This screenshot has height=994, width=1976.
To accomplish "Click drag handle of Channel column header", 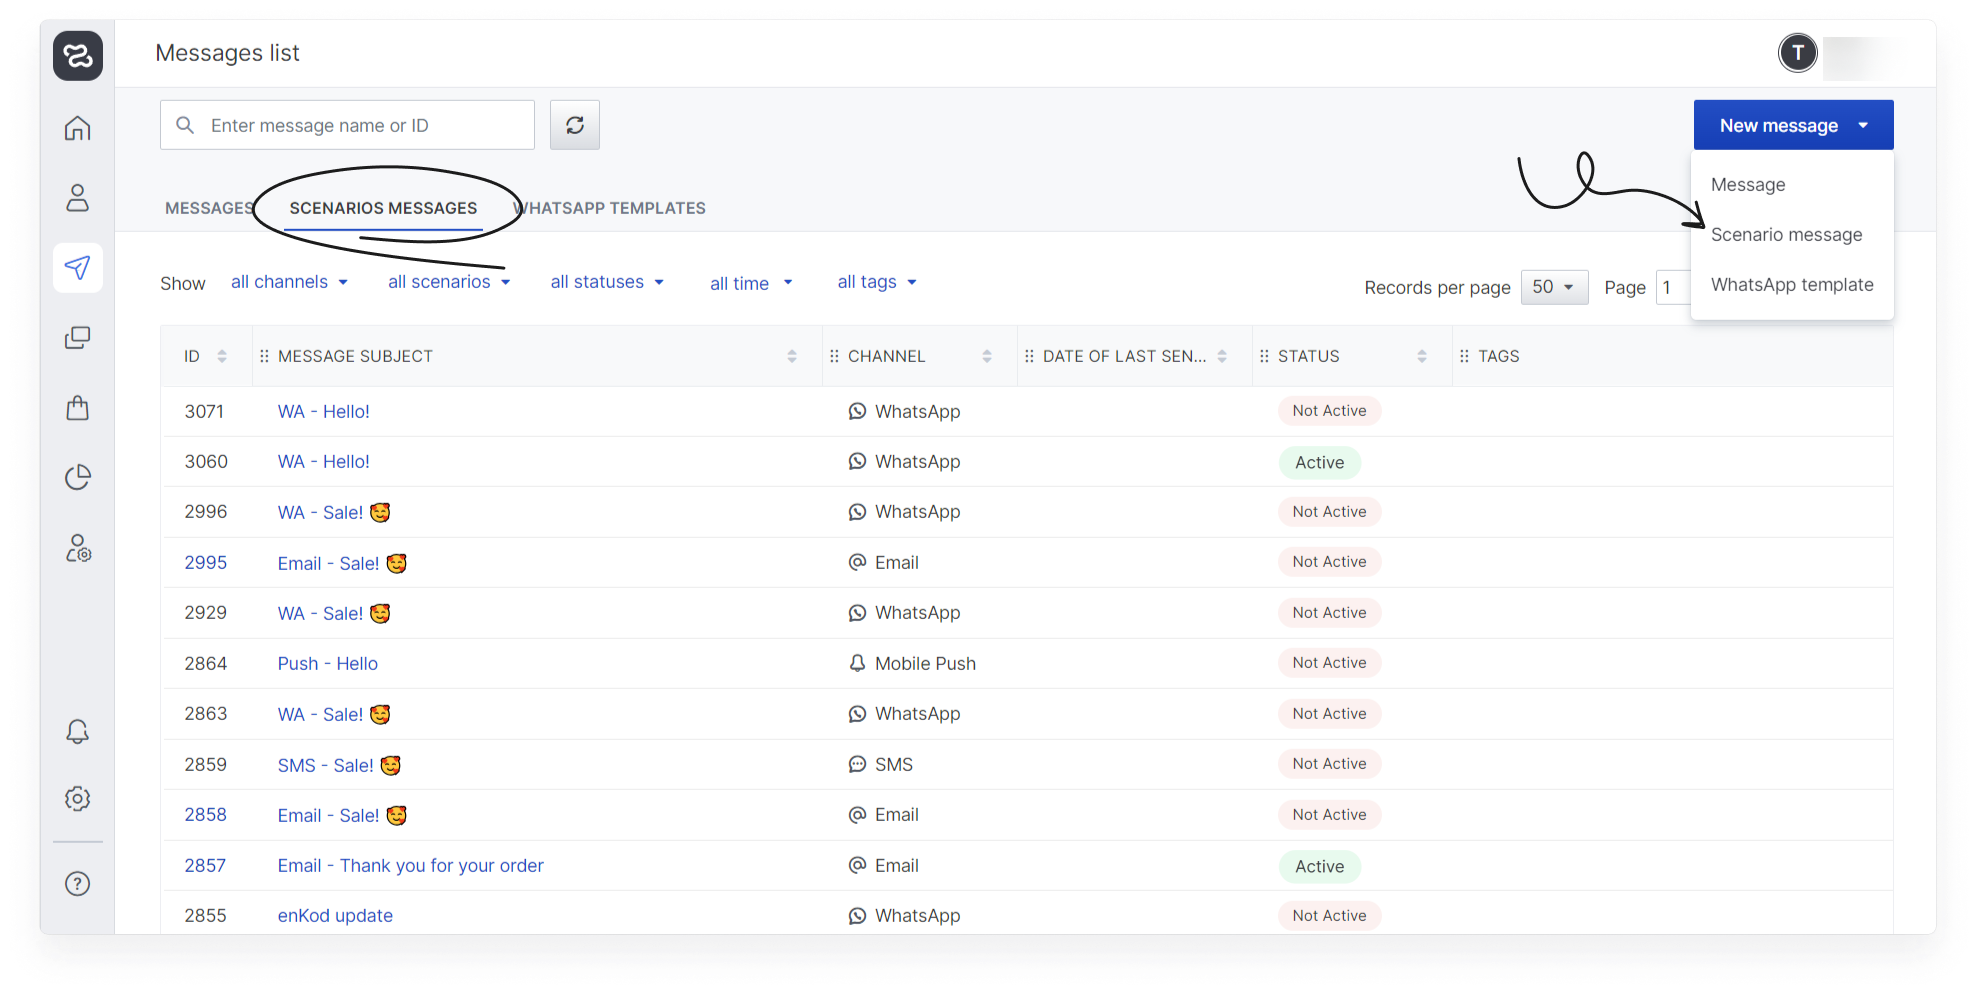I will tap(834, 356).
